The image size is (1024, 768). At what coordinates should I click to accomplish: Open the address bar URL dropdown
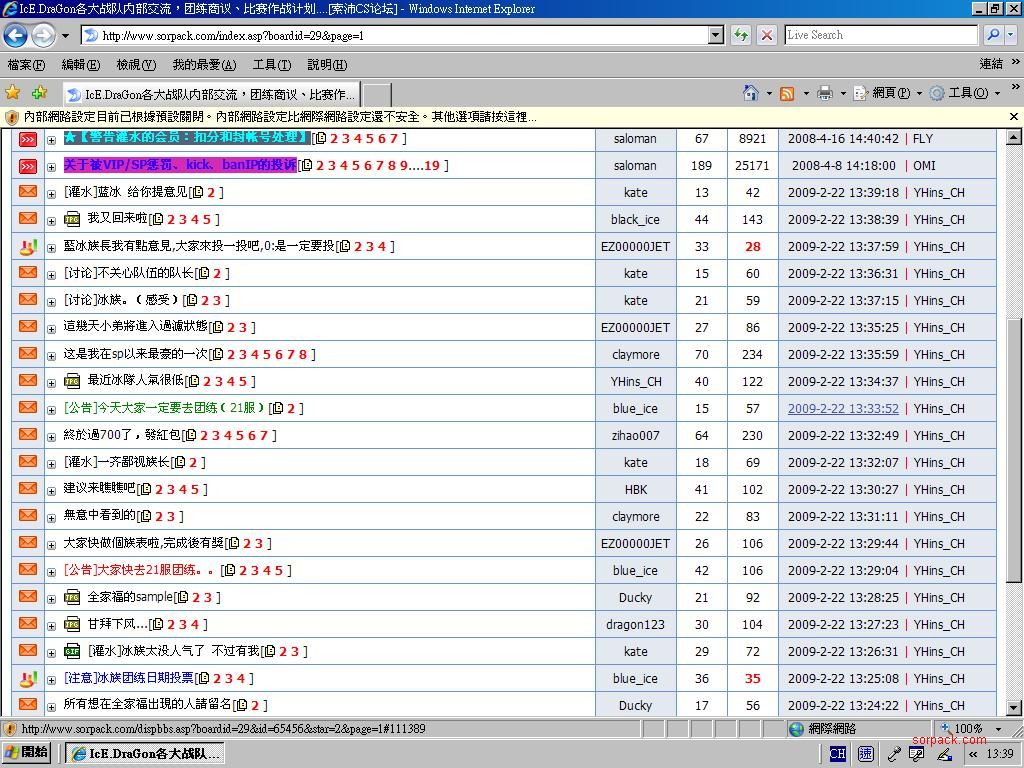pos(716,35)
